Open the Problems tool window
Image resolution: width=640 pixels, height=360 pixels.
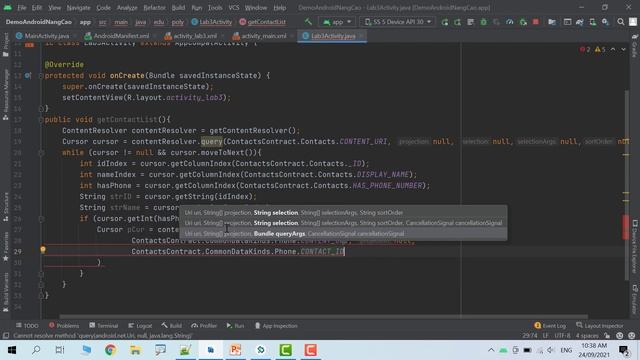click(64, 326)
